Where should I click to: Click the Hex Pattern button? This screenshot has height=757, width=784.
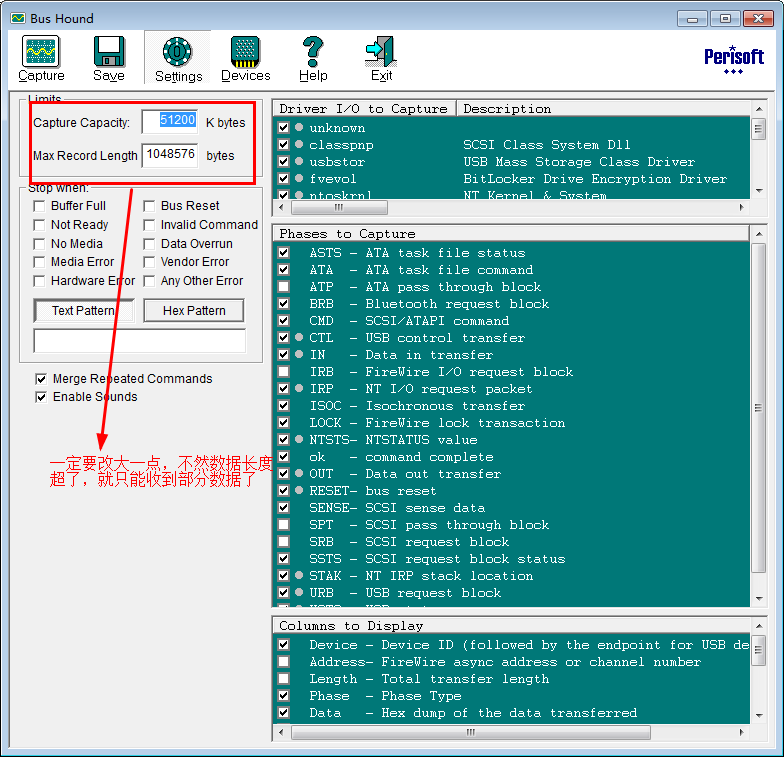coord(194,310)
